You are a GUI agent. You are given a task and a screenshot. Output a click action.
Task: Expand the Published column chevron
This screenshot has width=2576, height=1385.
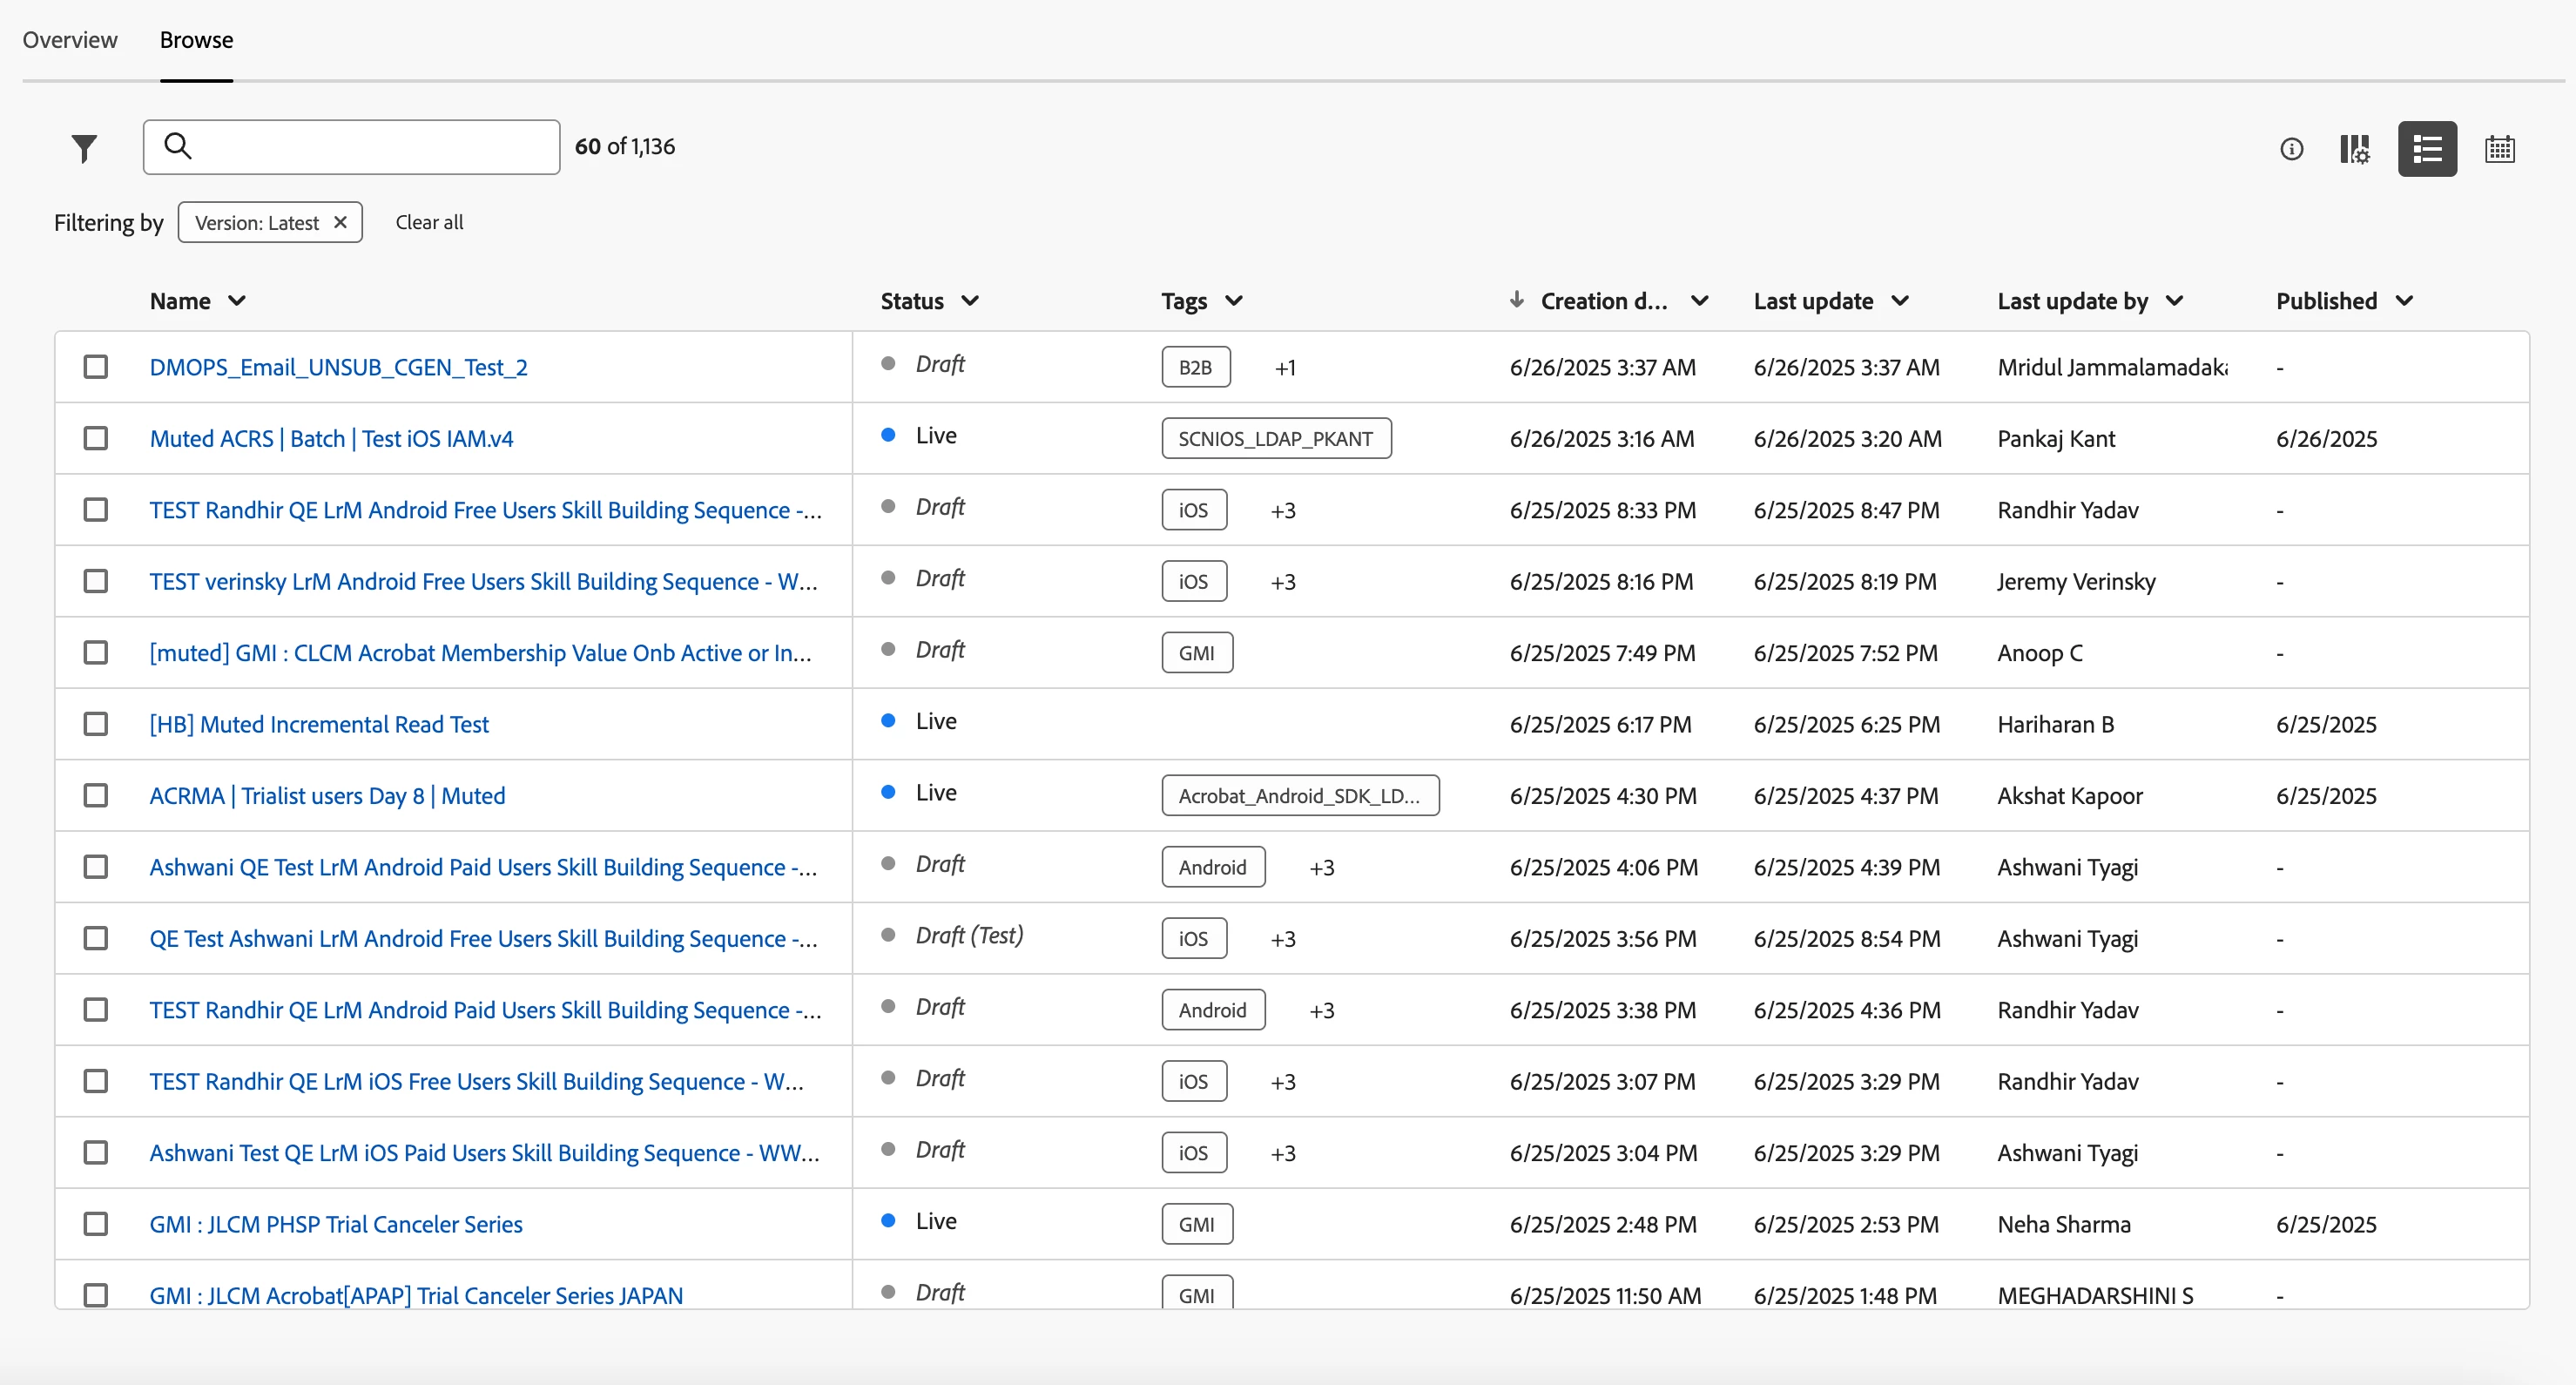pos(2405,301)
